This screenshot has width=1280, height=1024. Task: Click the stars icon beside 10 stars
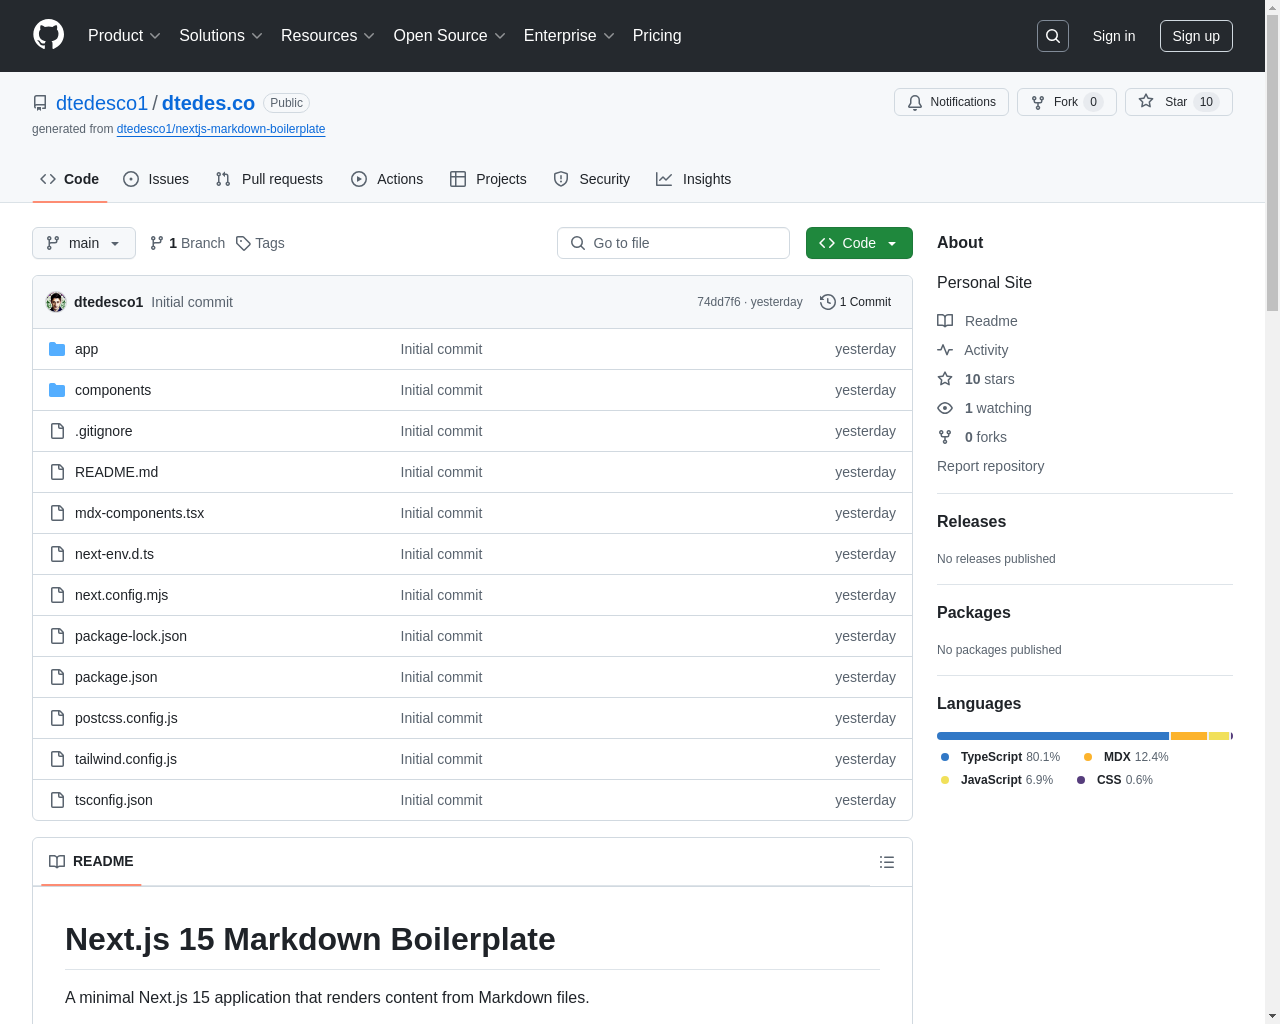[945, 379]
